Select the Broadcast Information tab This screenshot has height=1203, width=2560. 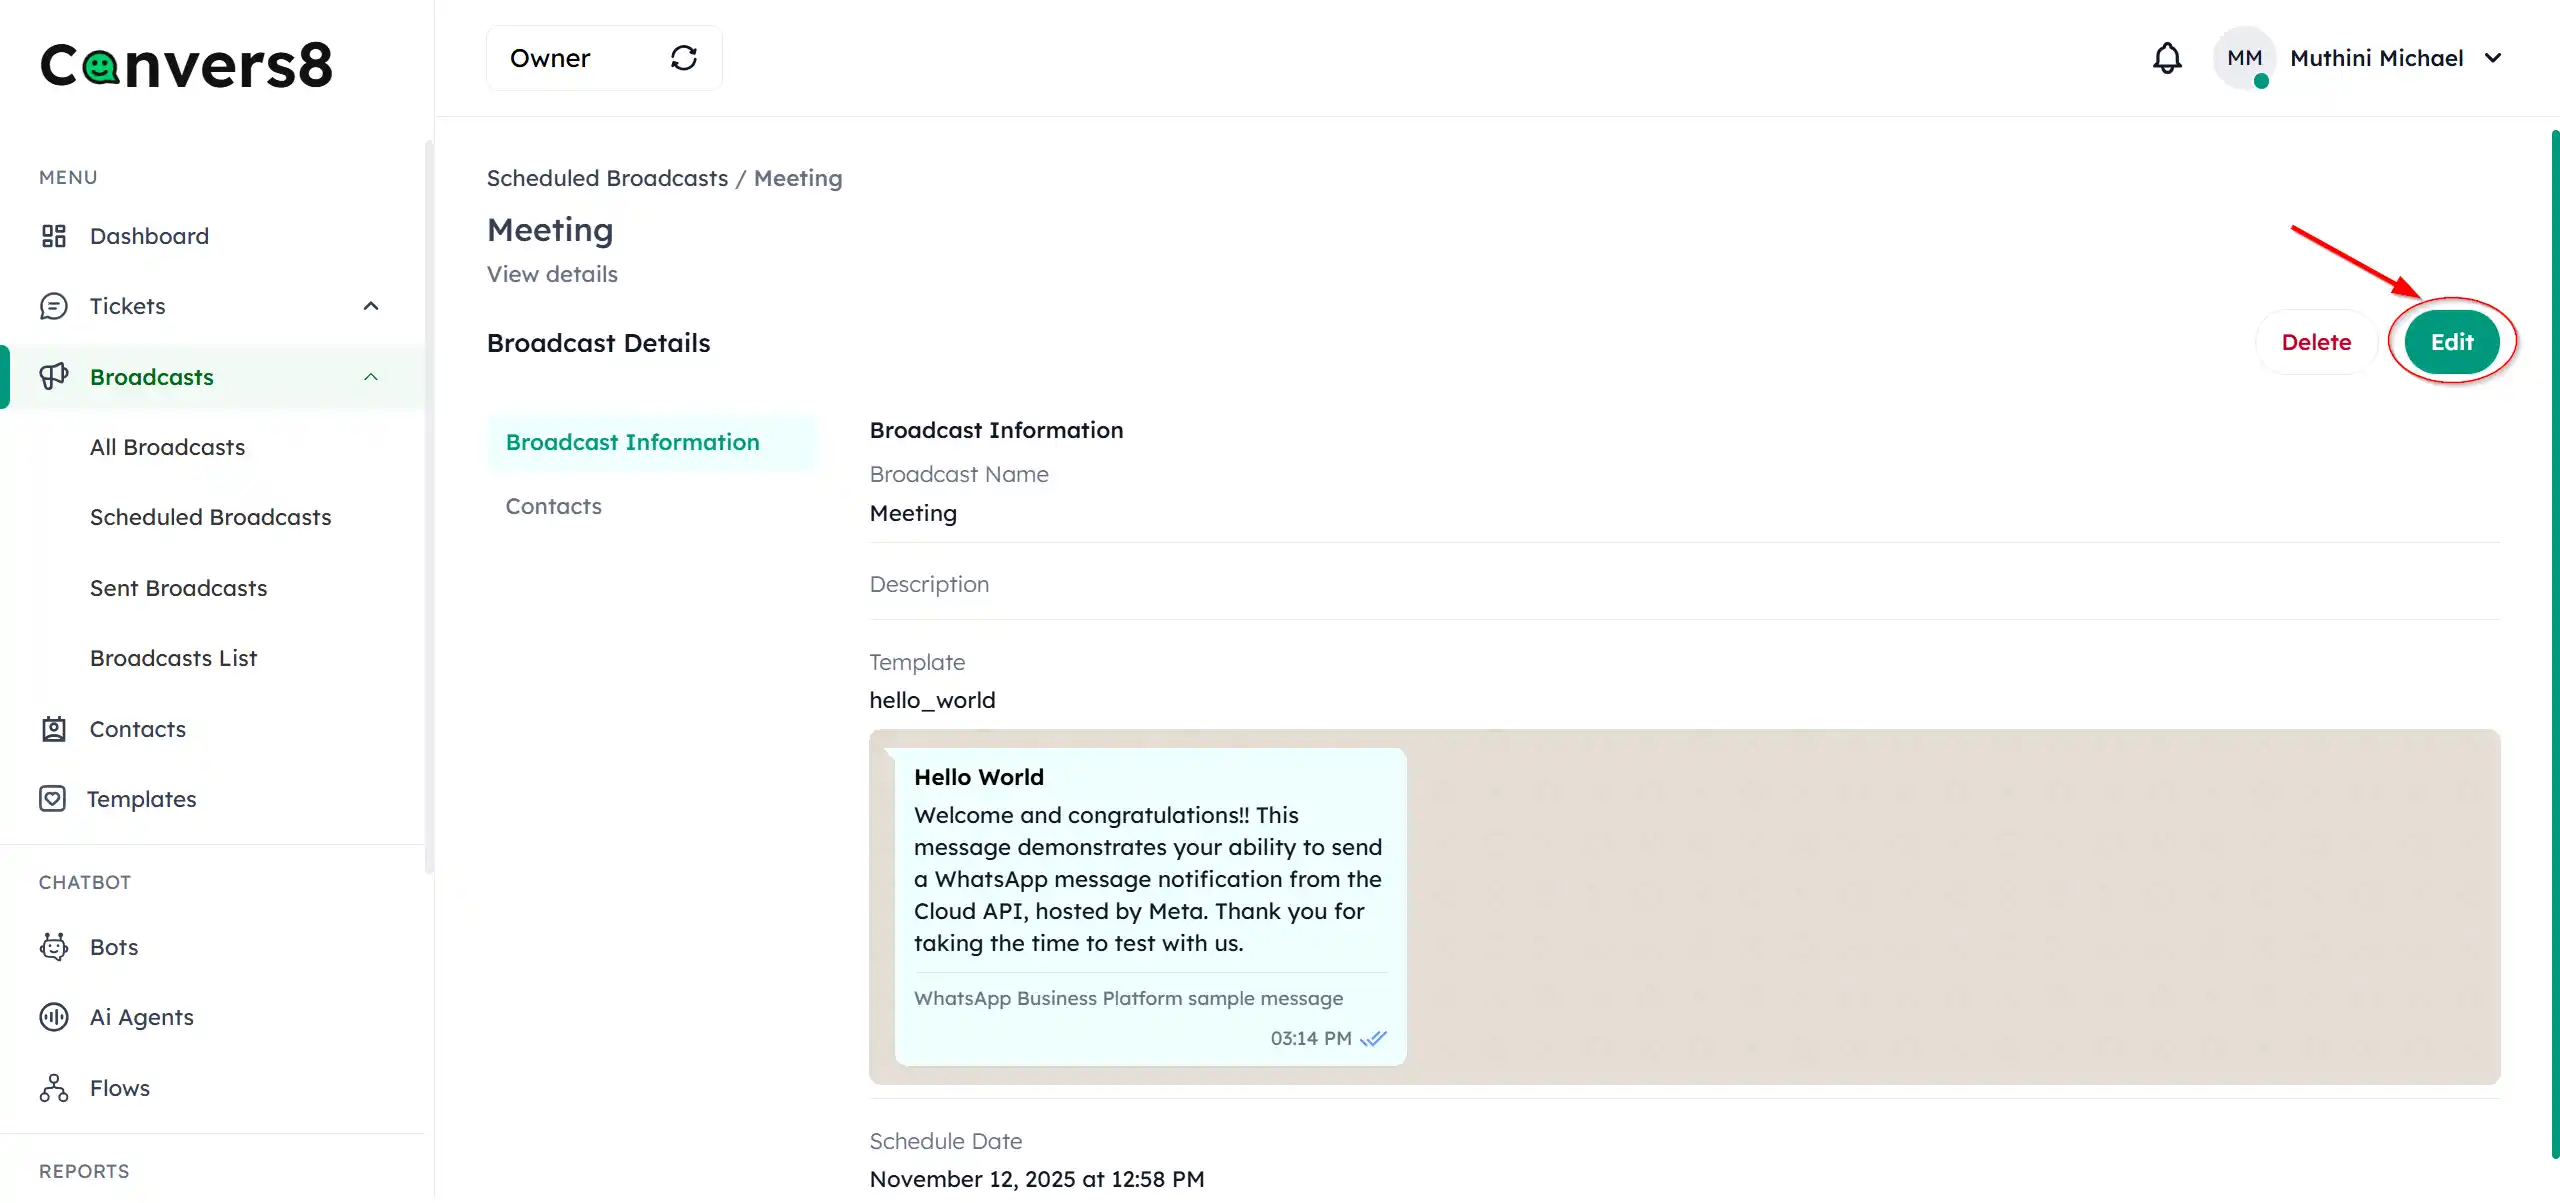(x=632, y=442)
